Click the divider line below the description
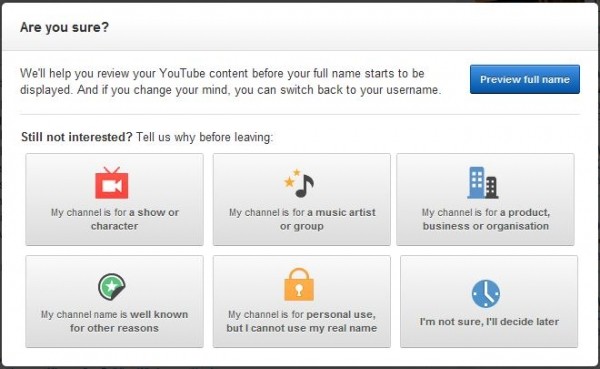Image resolution: width=600 pixels, height=369 pixels. [x=300, y=114]
